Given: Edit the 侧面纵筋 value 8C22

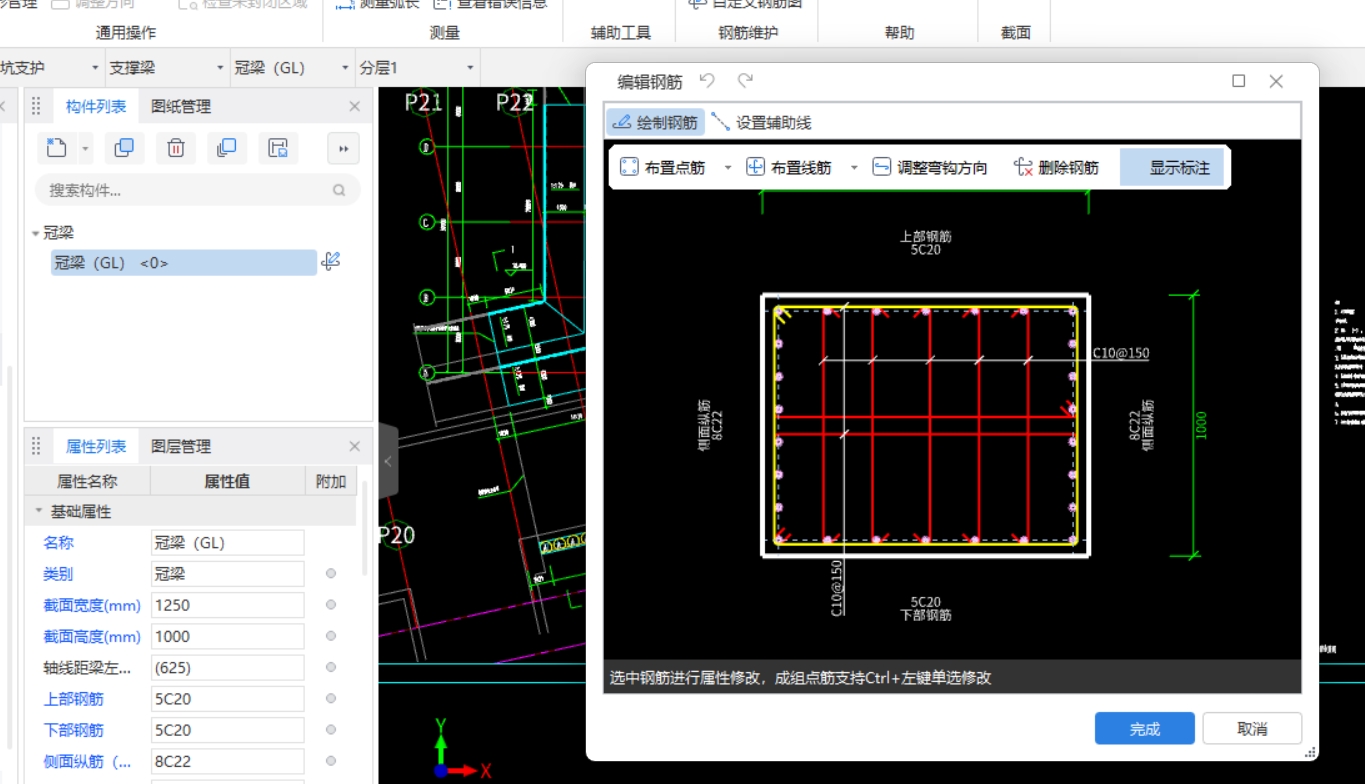Looking at the screenshot, I should [x=228, y=761].
